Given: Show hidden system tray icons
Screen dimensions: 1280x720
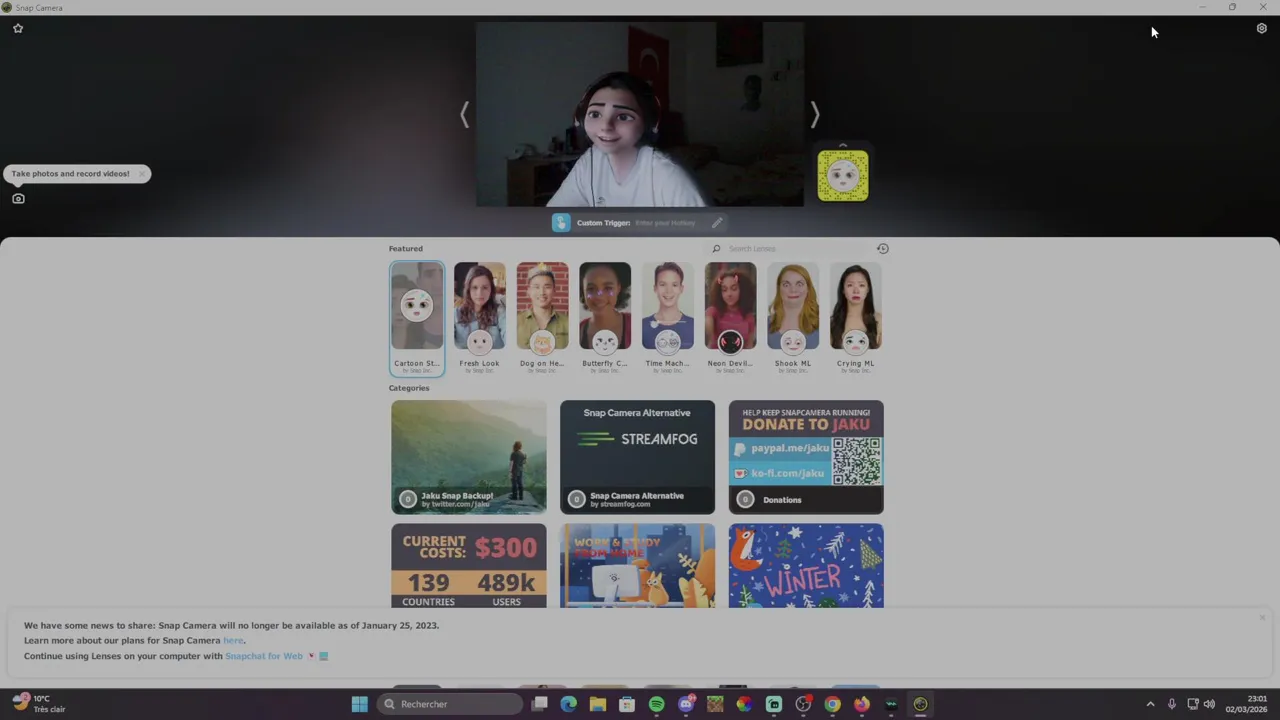Looking at the screenshot, I should coord(1150,704).
